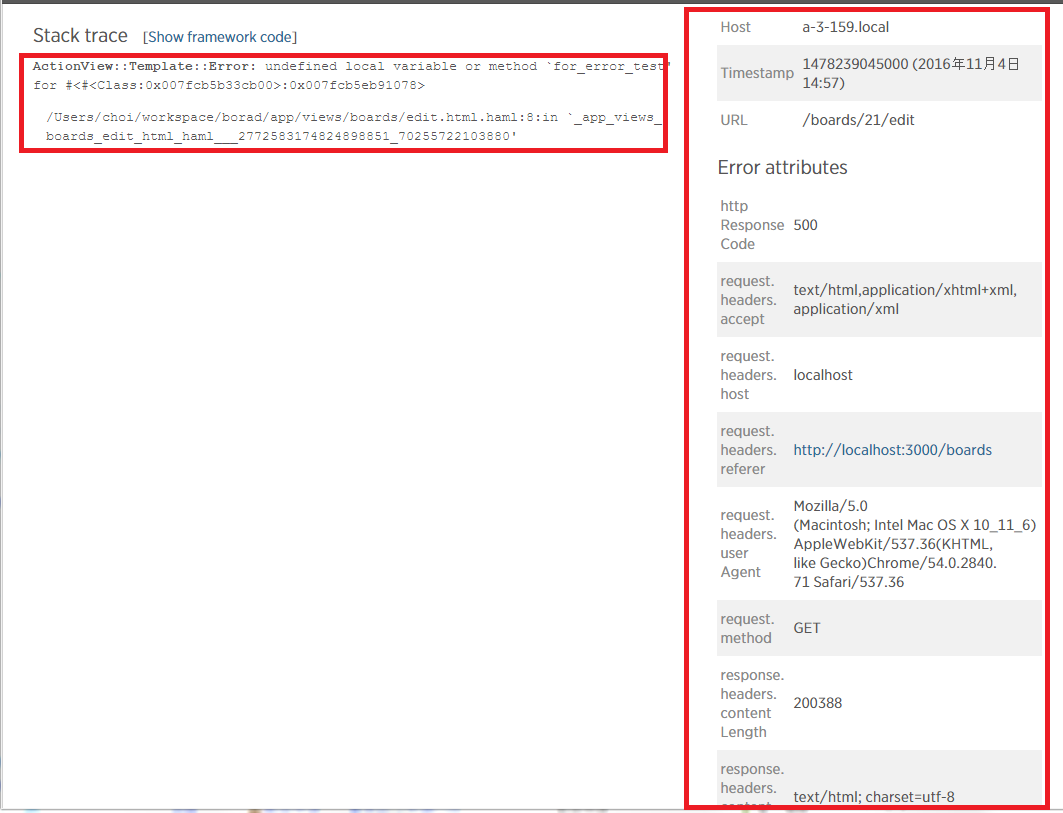Viewport: 1063px width, 813px height.
Task: Click the Host value a-3-159.local
Action: (x=845, y=27)
